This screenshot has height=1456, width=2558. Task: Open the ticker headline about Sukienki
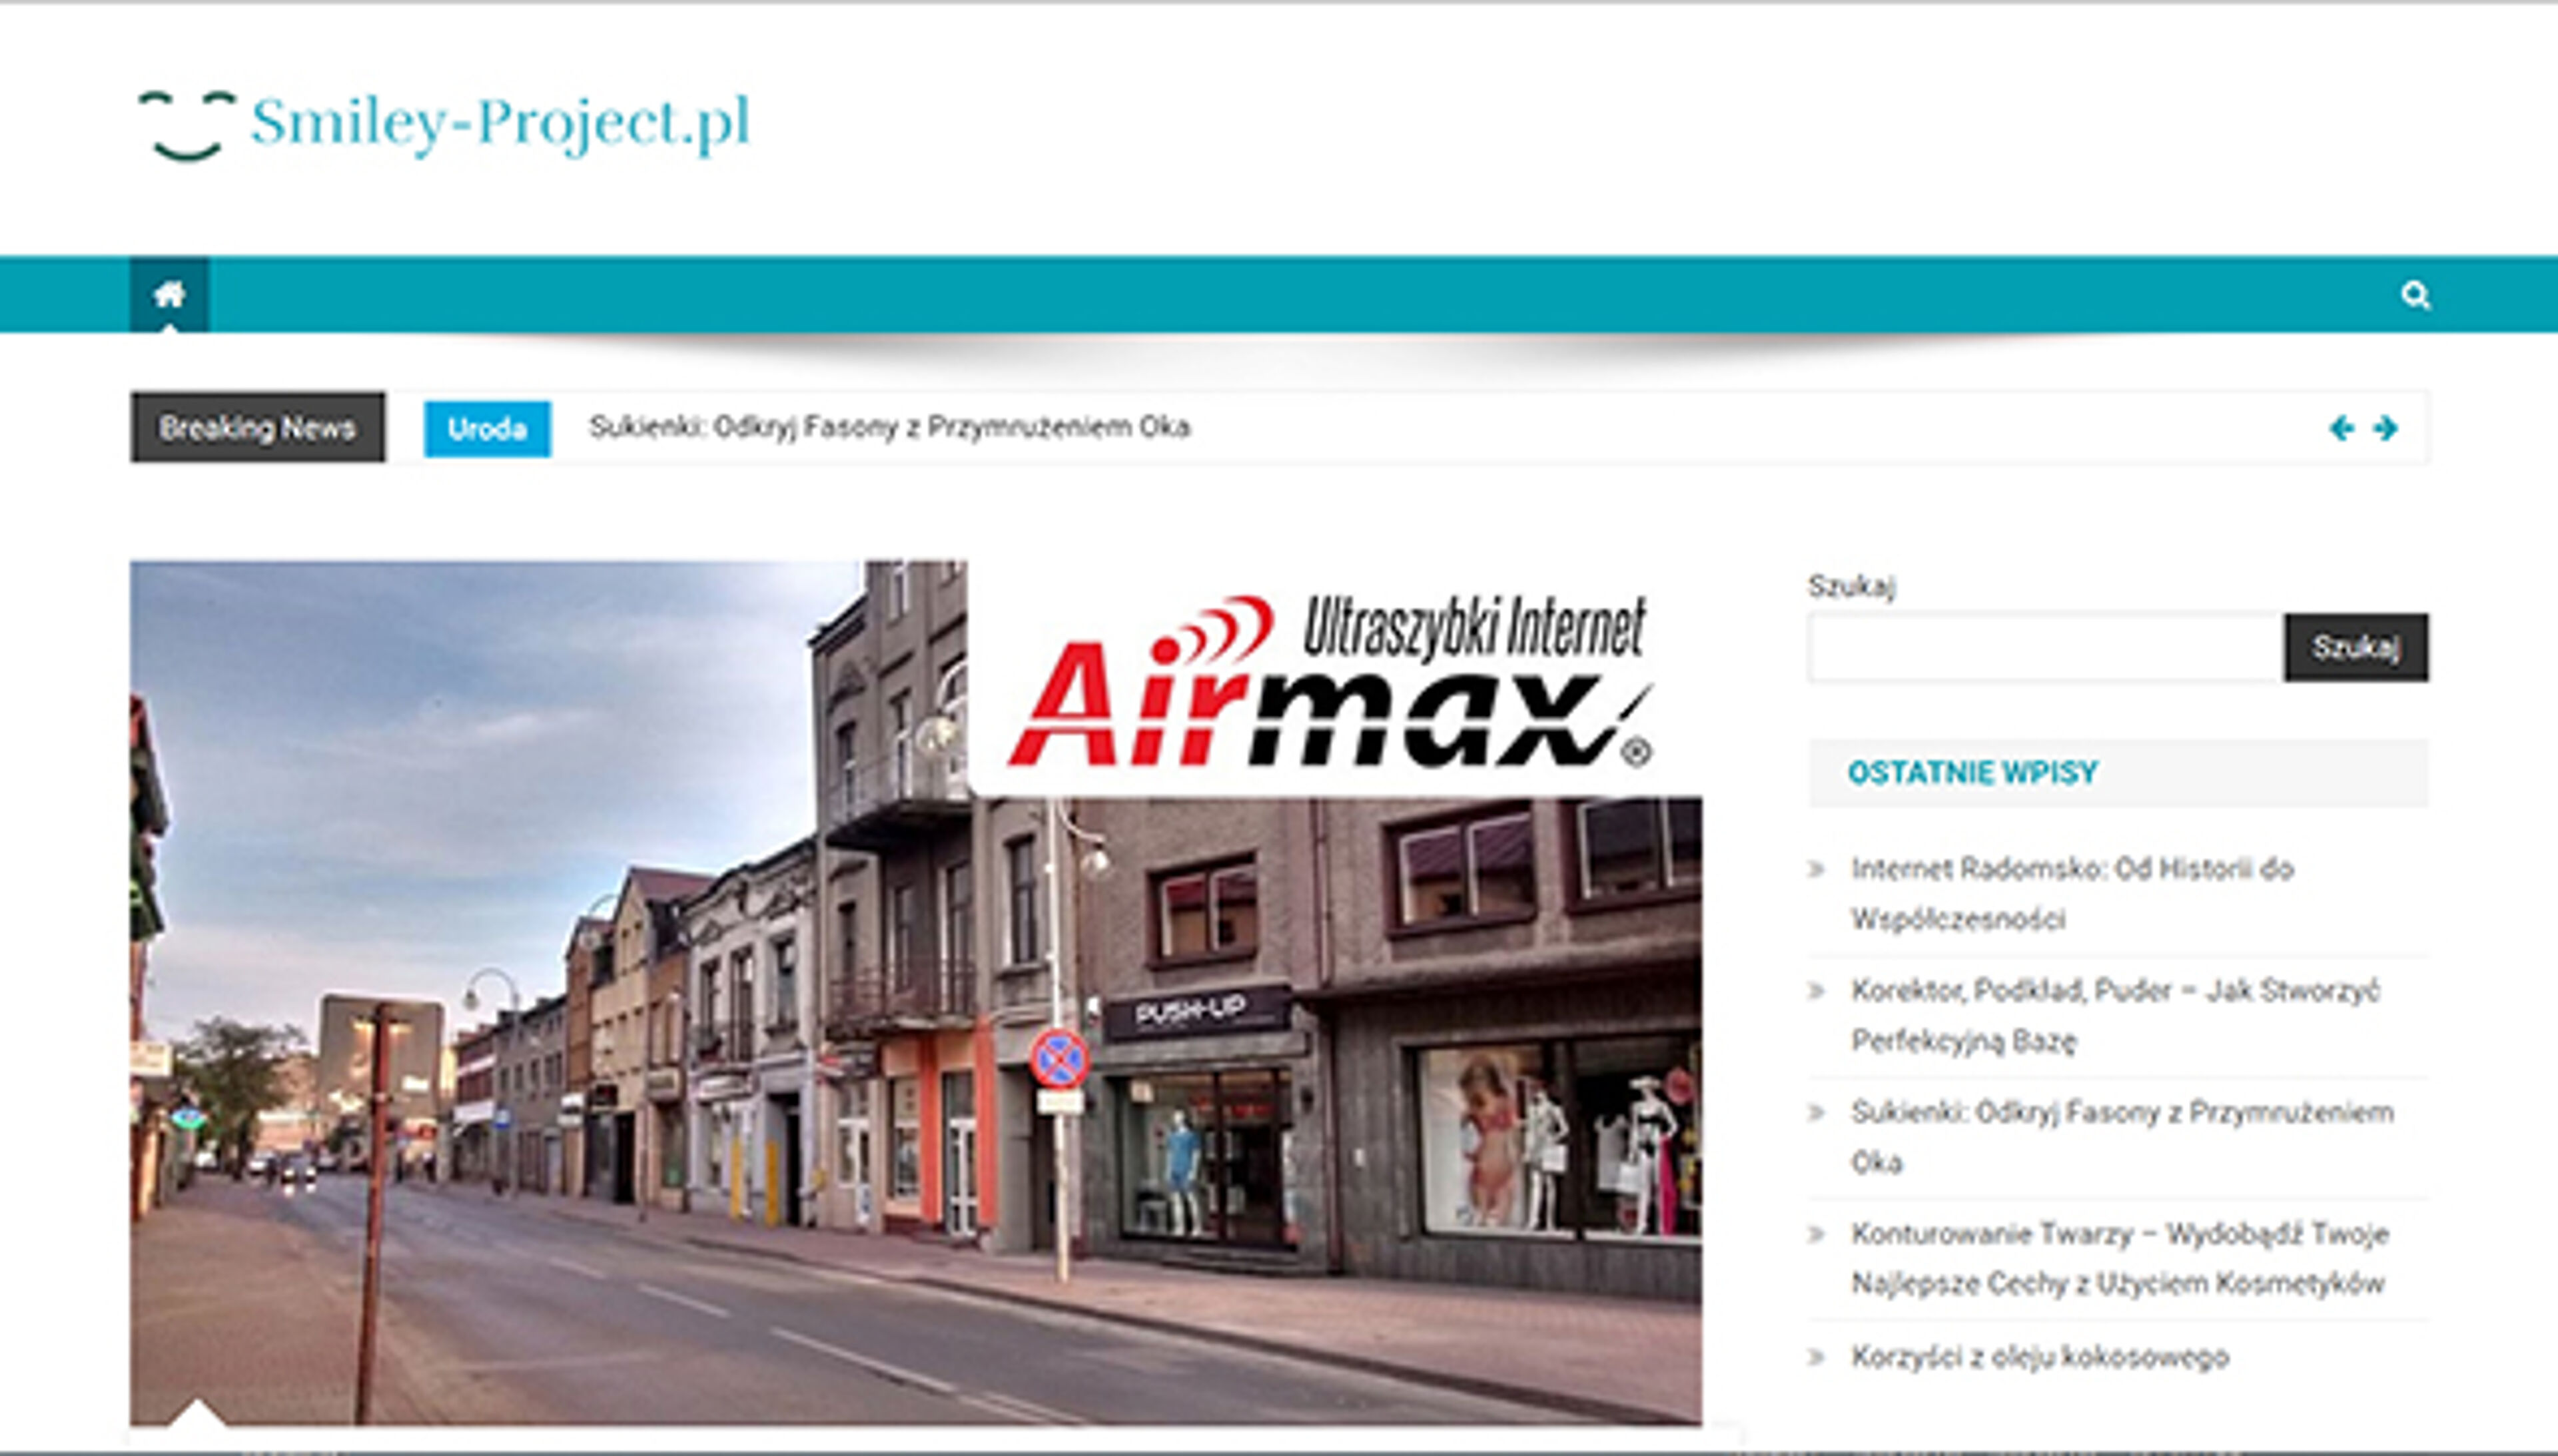(x=889, y=427)
